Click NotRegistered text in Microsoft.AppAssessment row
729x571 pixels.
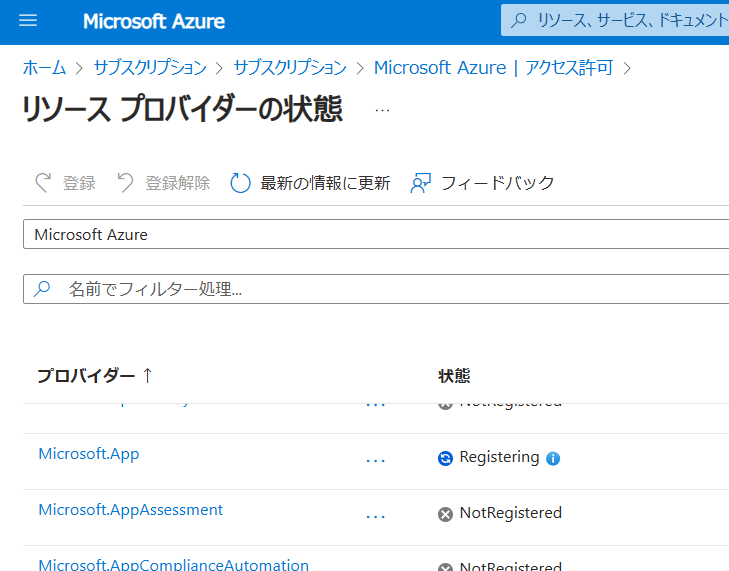click(x=510, y=513)
